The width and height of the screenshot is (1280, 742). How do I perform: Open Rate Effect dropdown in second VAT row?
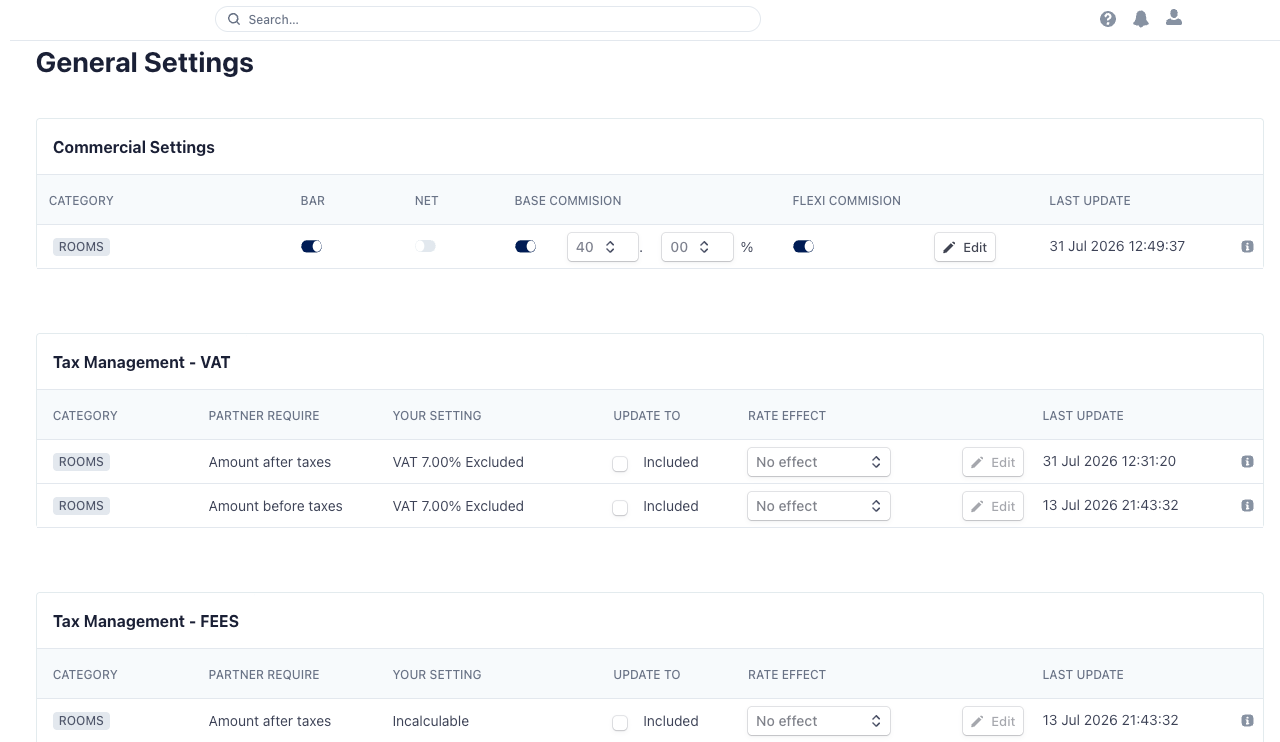[819, 506]
